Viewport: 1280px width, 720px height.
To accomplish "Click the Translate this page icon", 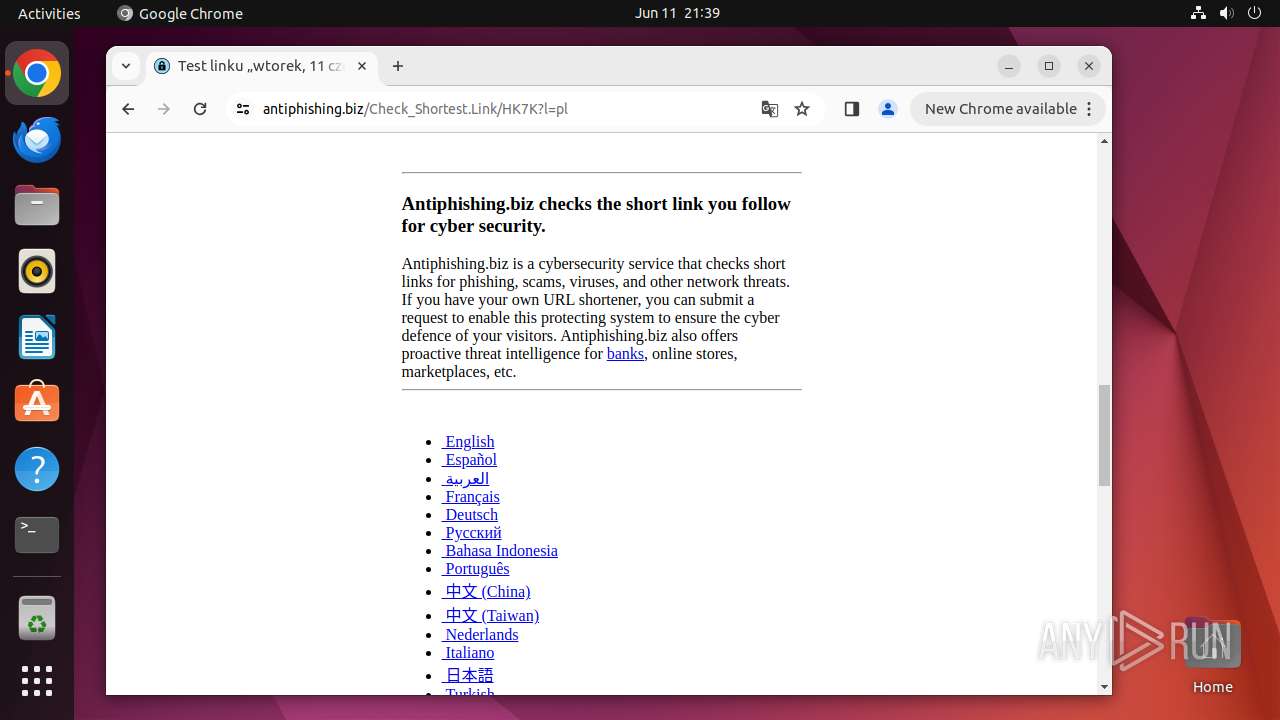I will point(769,109).
